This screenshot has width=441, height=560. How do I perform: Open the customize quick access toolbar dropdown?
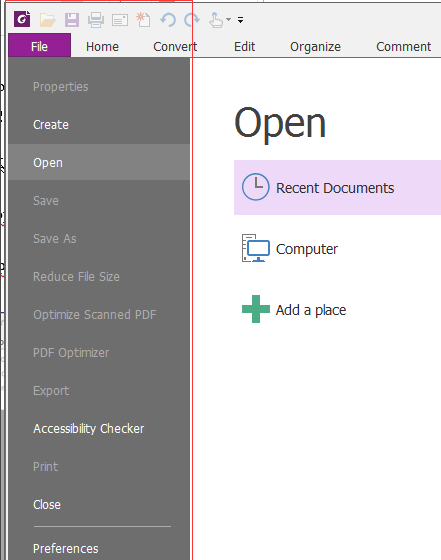click(241, 20)
